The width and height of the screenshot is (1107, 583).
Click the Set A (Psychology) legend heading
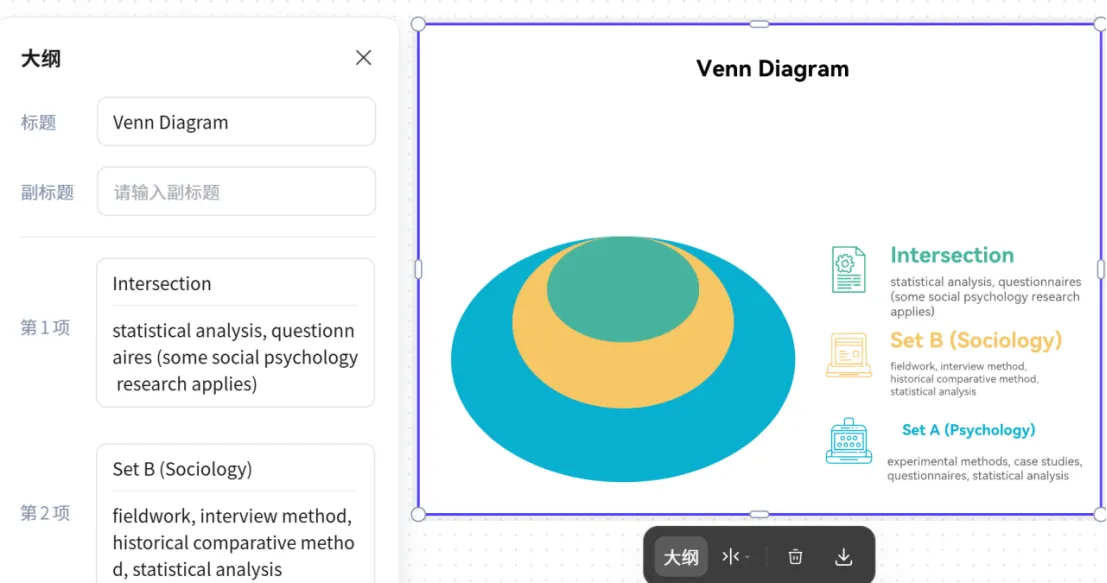pyautogui.click(x=968, y=430)
